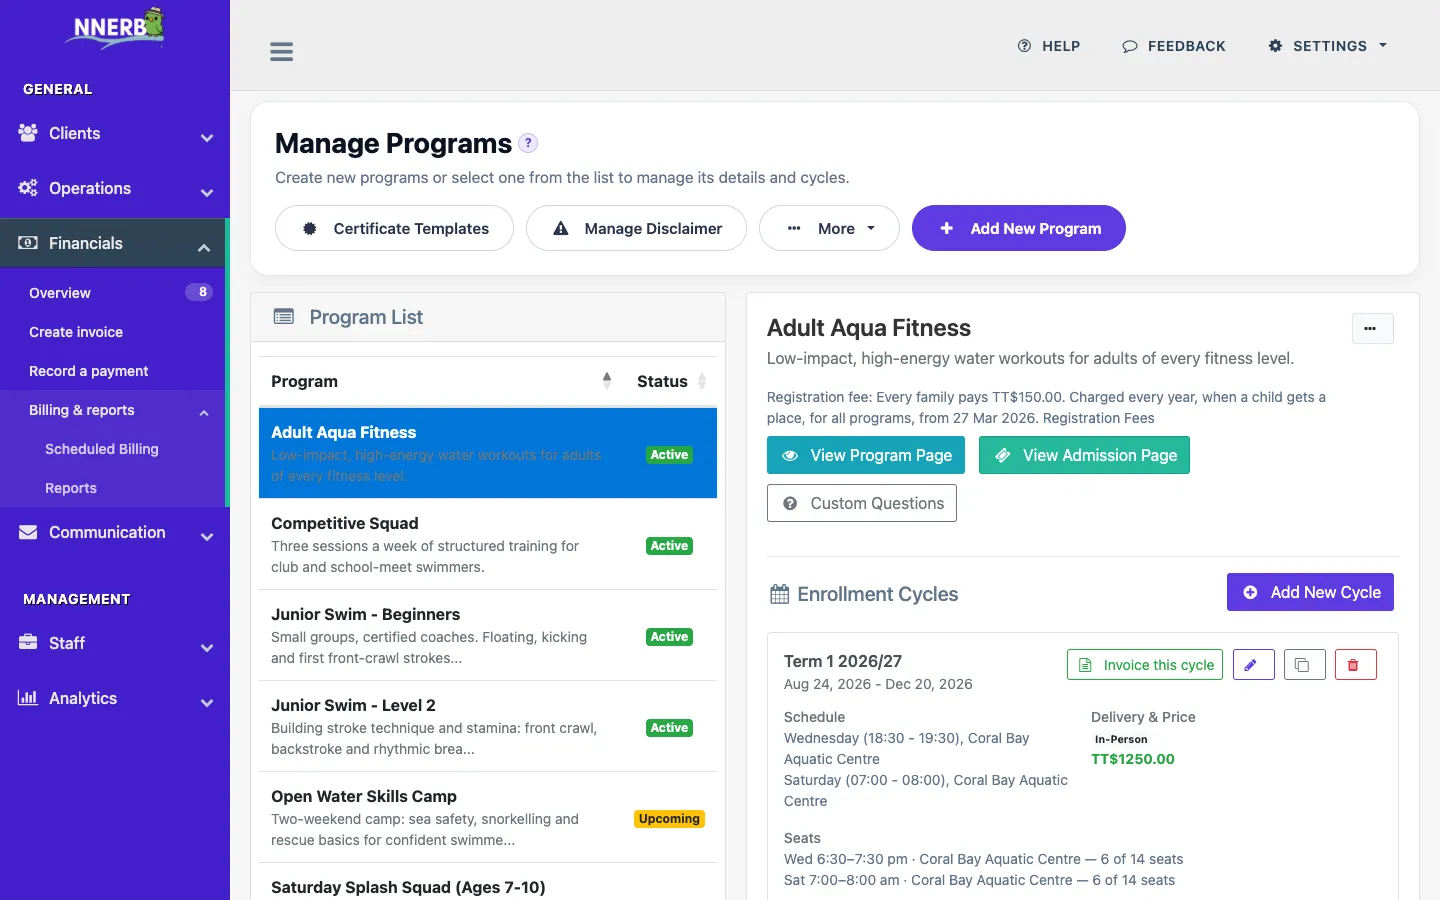The image size is (1440, 900).
Task: Open the three-dot options for Adult Aqua Fitness
Action: [1372, 328]
